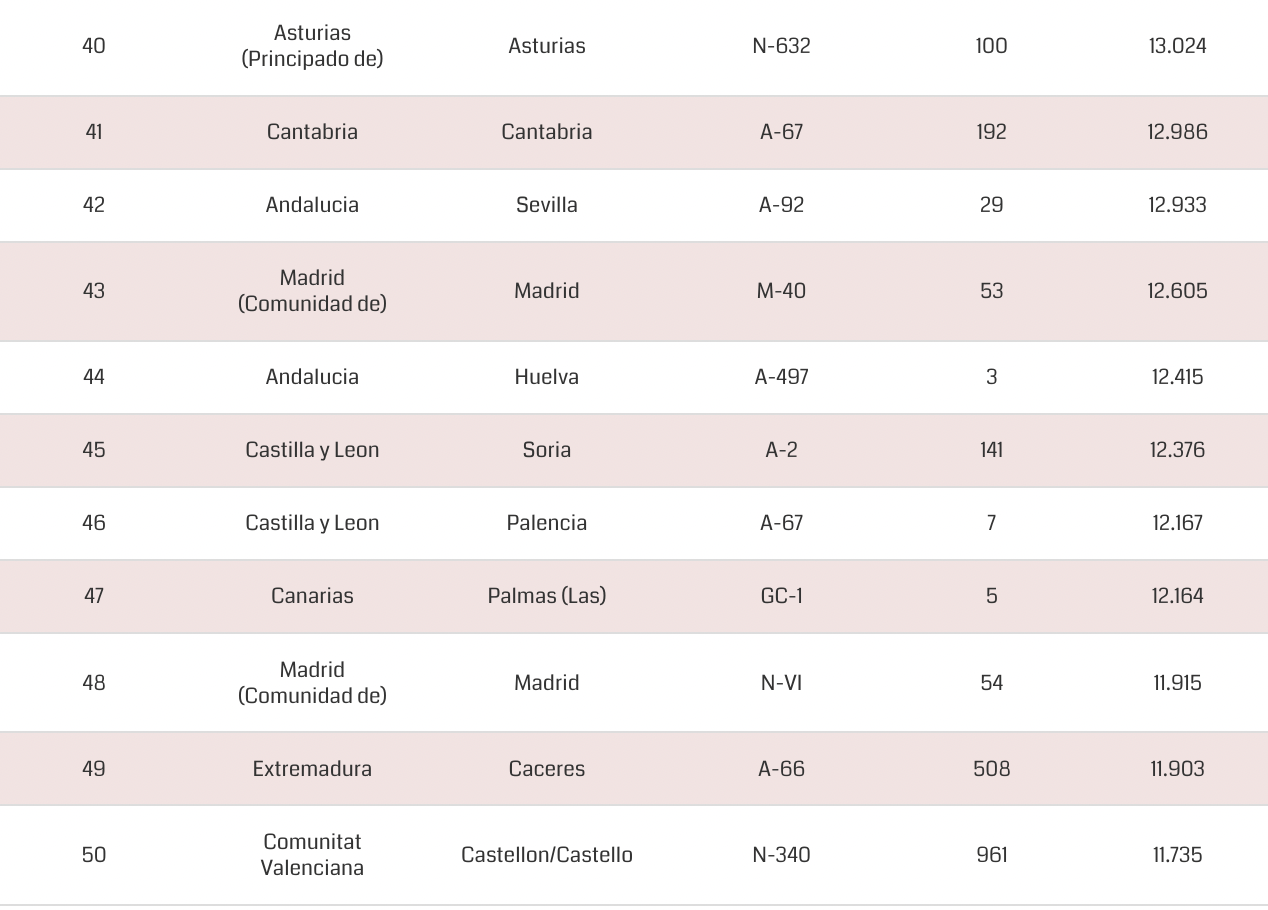This screenshot has width=1268, height=910.
Task: Click the N-632 road cell
Action: (x=781, y=46)
